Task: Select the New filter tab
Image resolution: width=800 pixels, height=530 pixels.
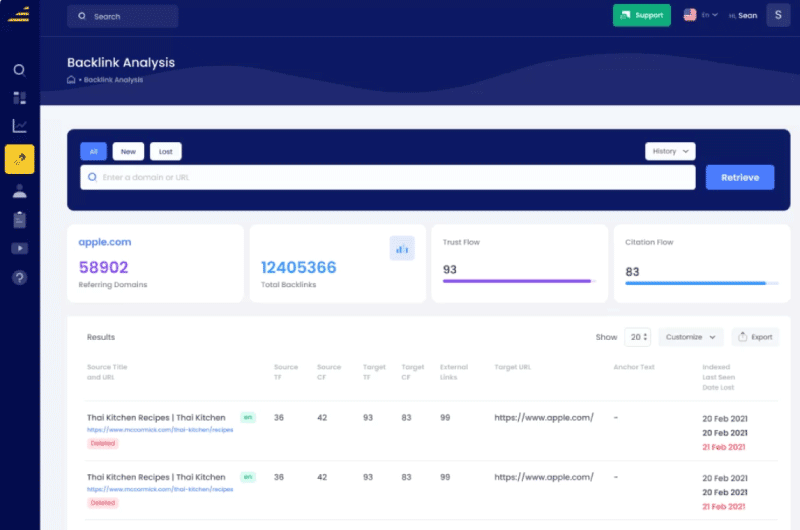Action: (x=128, y=152)
